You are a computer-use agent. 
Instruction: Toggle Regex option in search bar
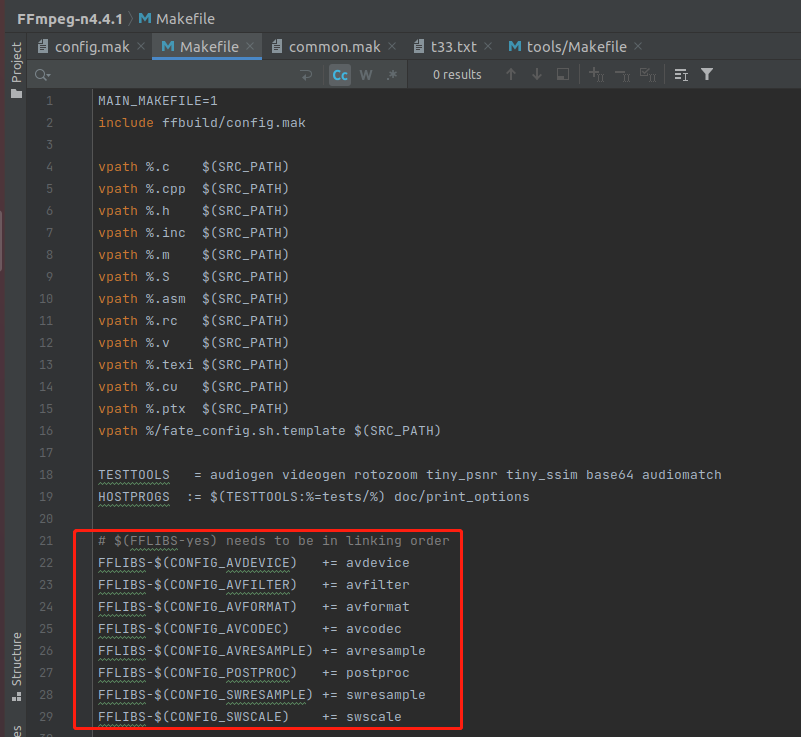click(x=392, y=75)
